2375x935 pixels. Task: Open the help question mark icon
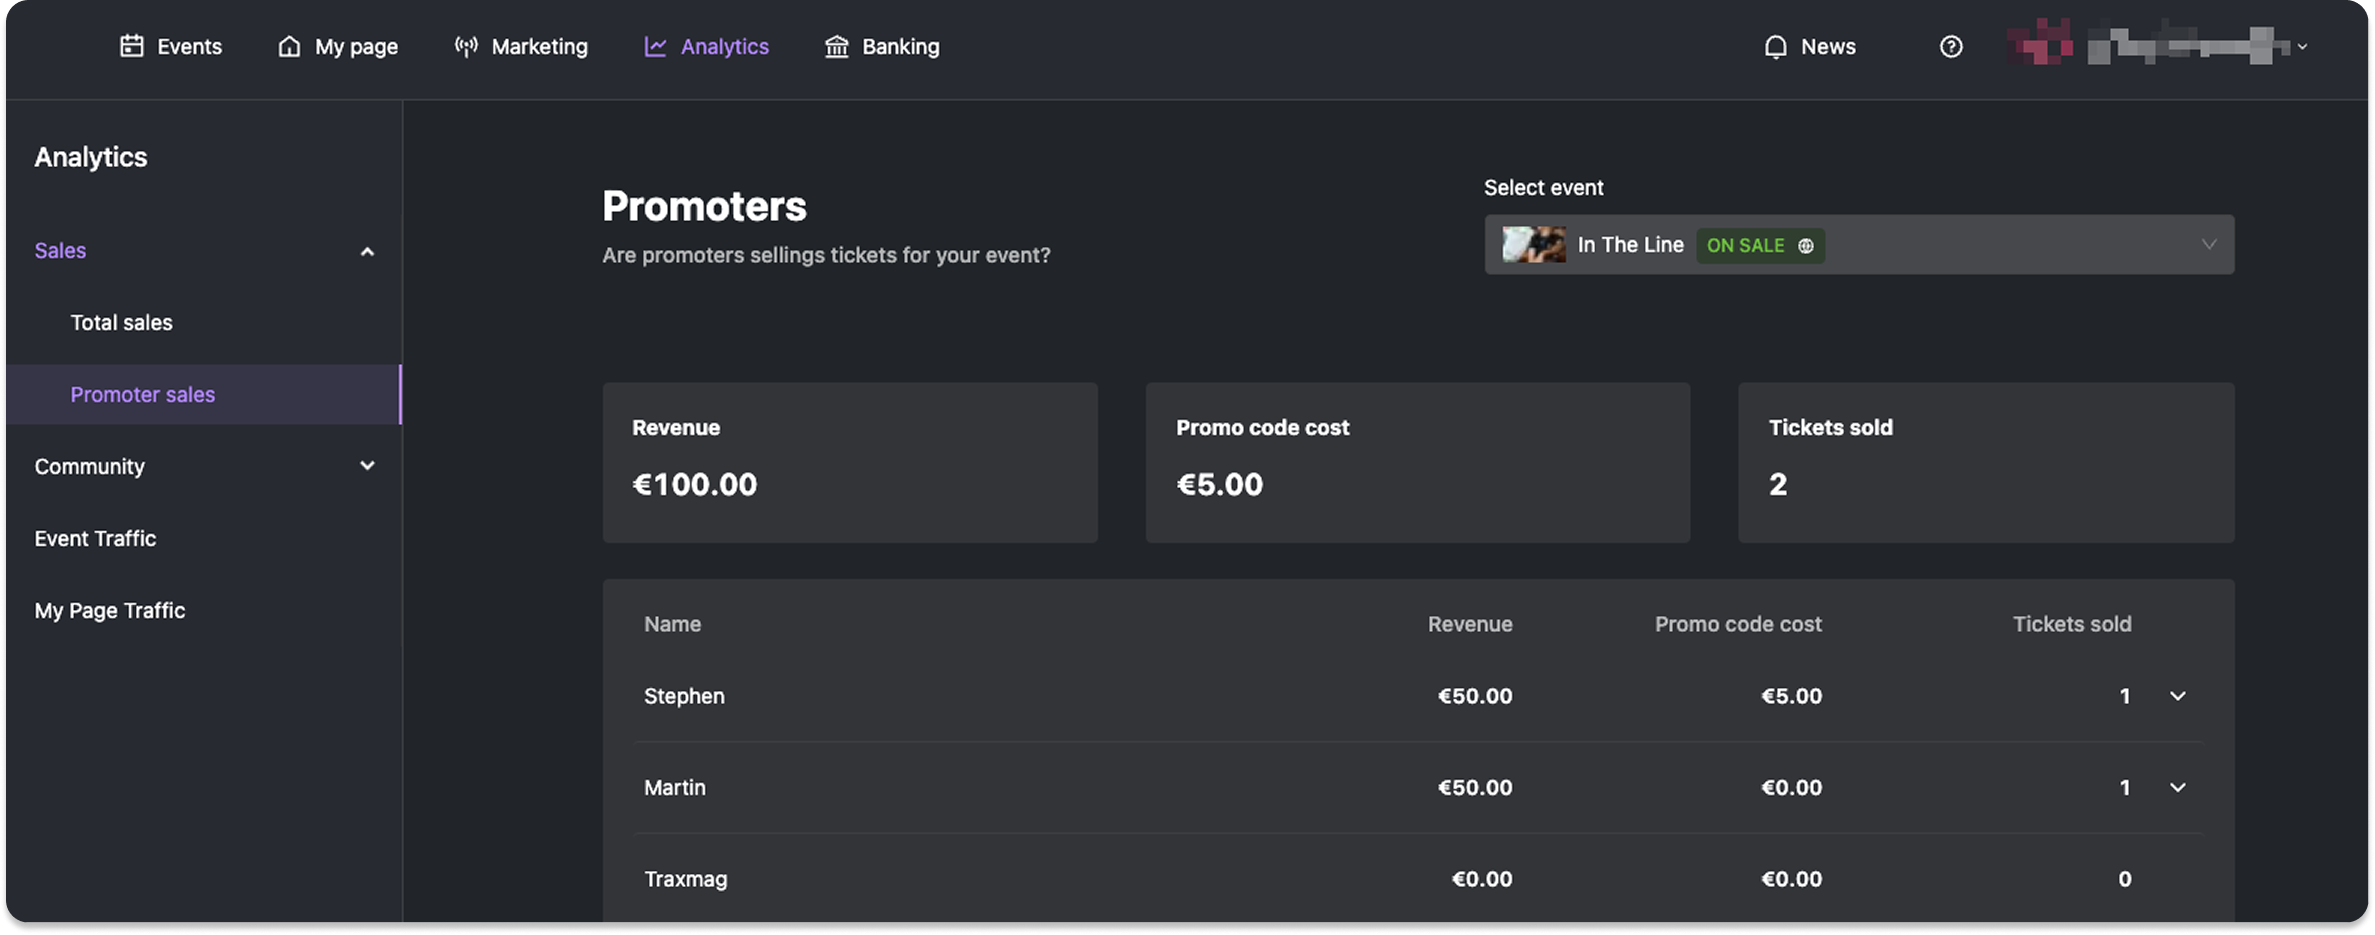coord(1951,47)
